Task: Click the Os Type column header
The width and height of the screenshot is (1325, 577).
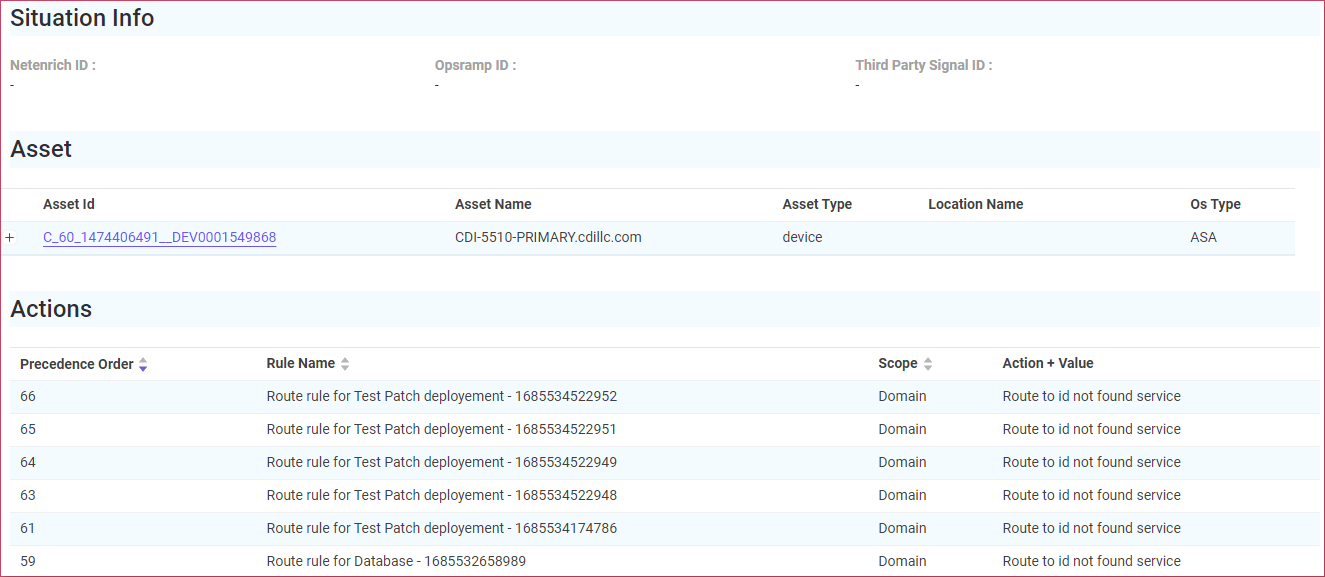Action: pos(1215,204)
